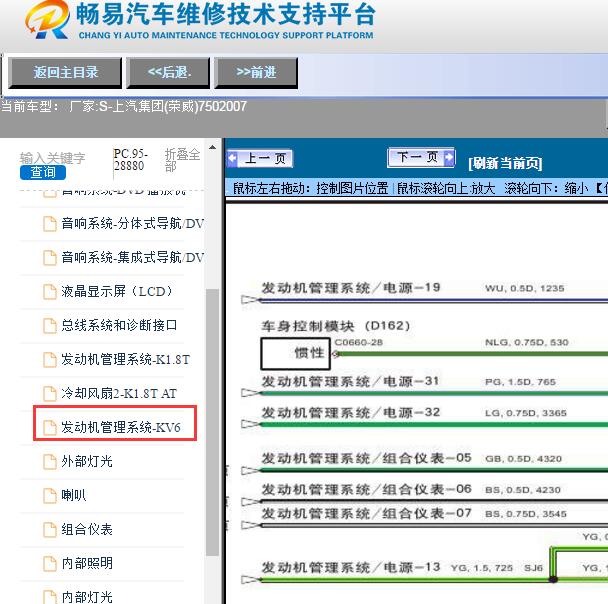608x604 pixels.
Task: Focus the 输入关键字 keyword field
Action: tap(52, 158)
